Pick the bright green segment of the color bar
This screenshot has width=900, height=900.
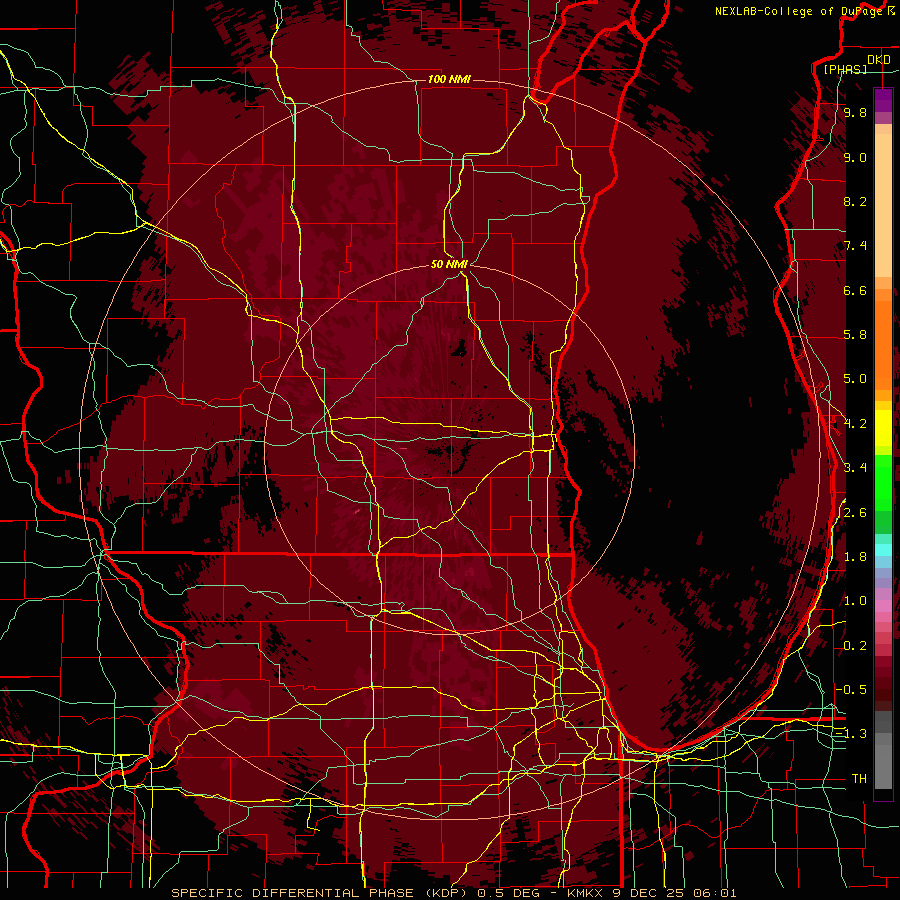tap(883, 482)
